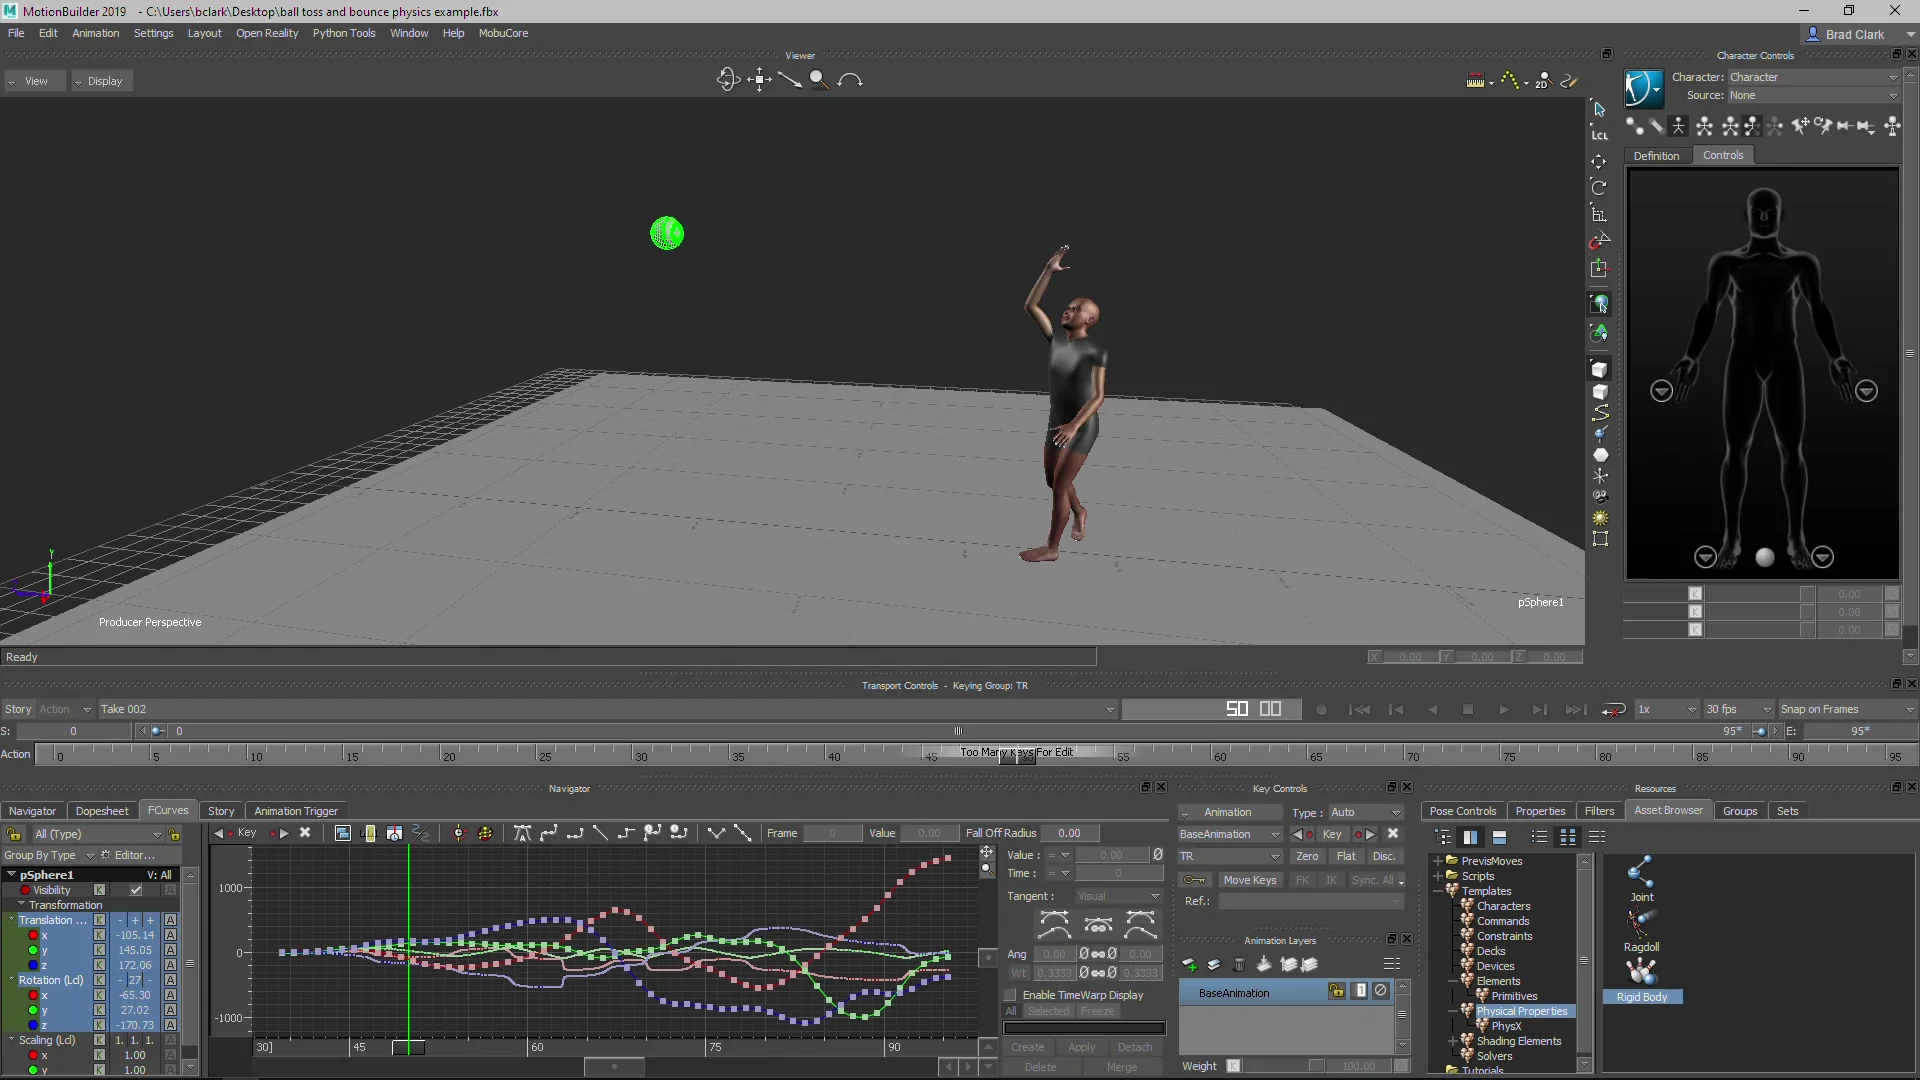
Task: Enable TimeWarp Display
Action: pos(1012,995)
